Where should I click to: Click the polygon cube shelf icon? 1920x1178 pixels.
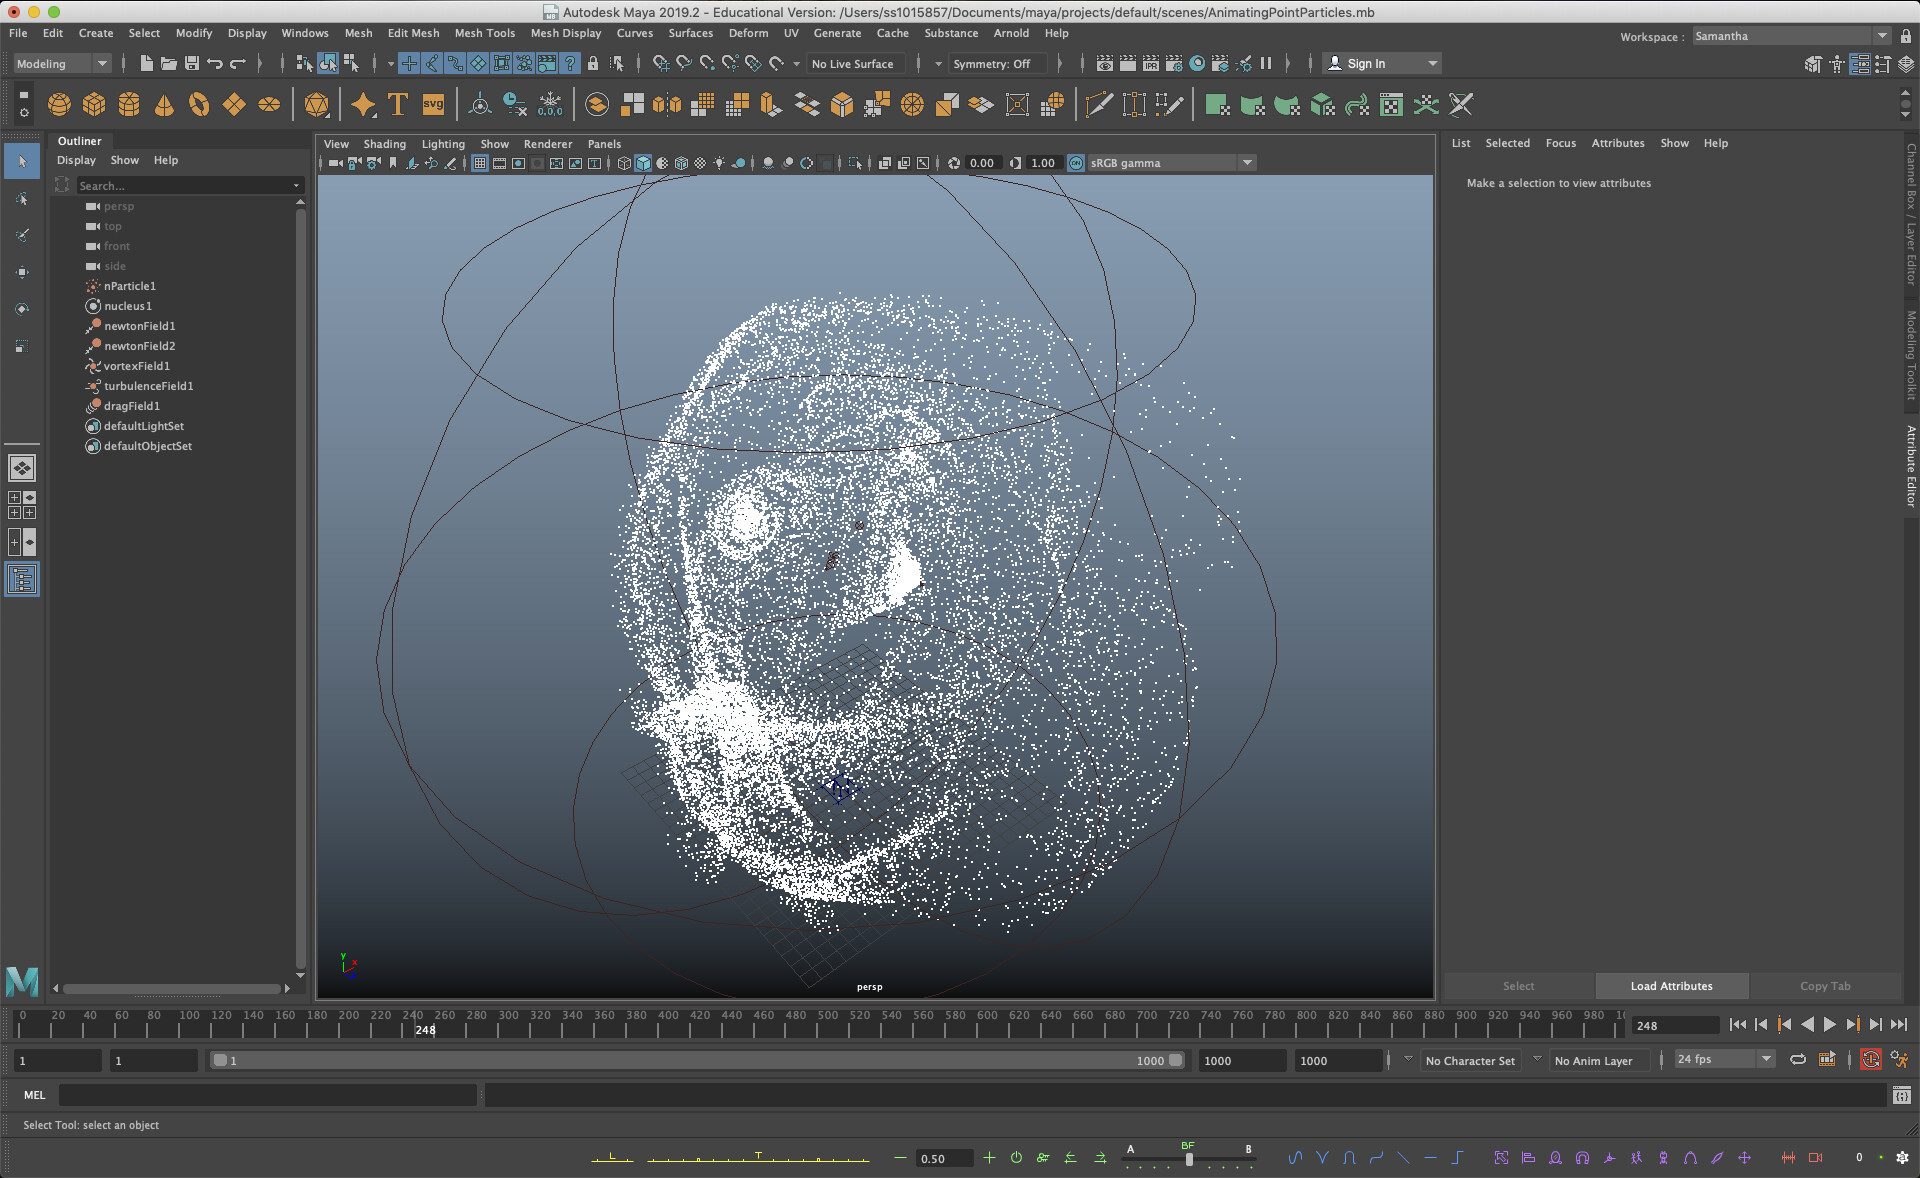(x=94, y=105)
